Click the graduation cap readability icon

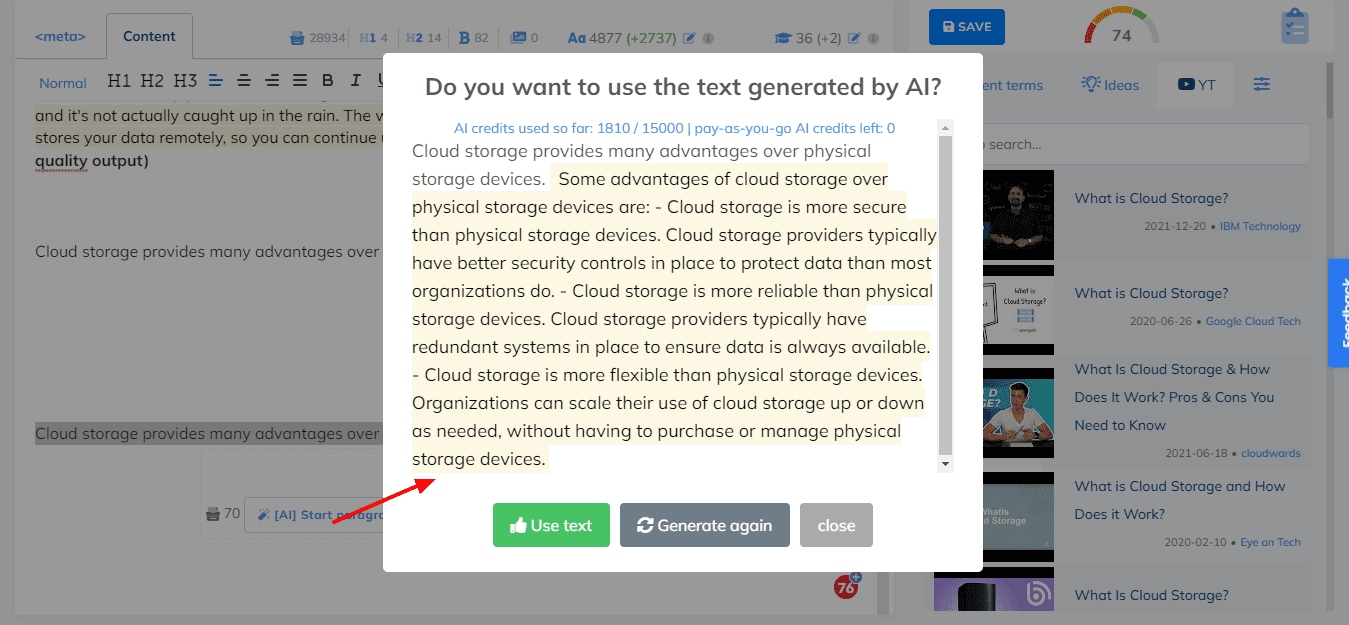click(x=783, y=38)
